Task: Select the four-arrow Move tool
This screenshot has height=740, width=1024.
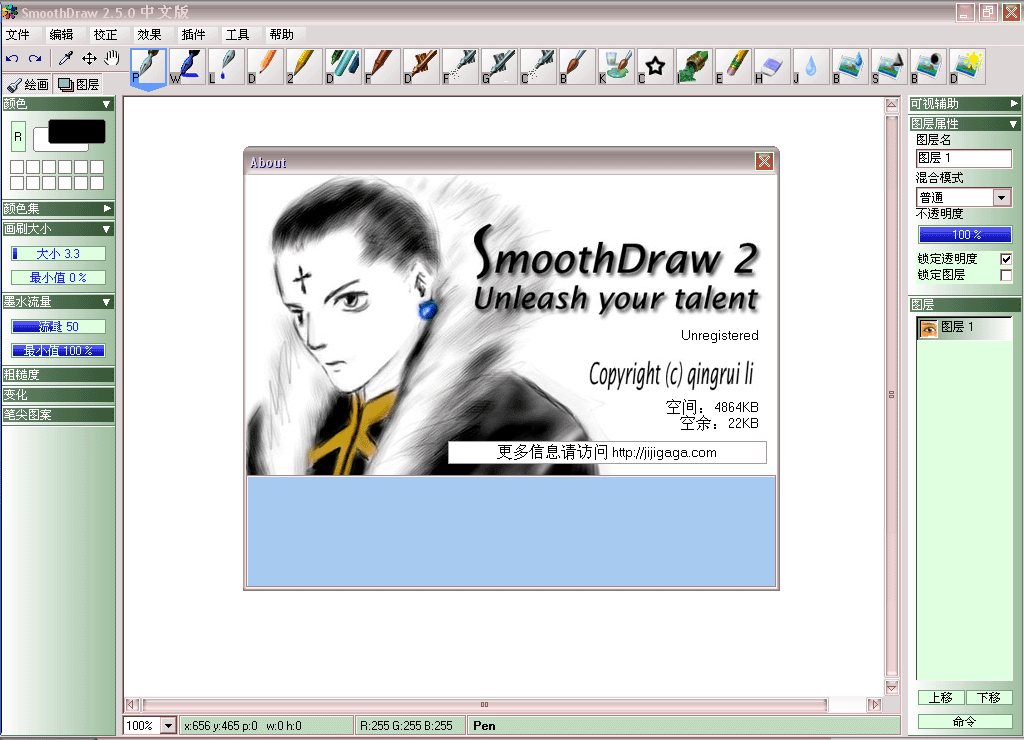Action: point(89,59)
